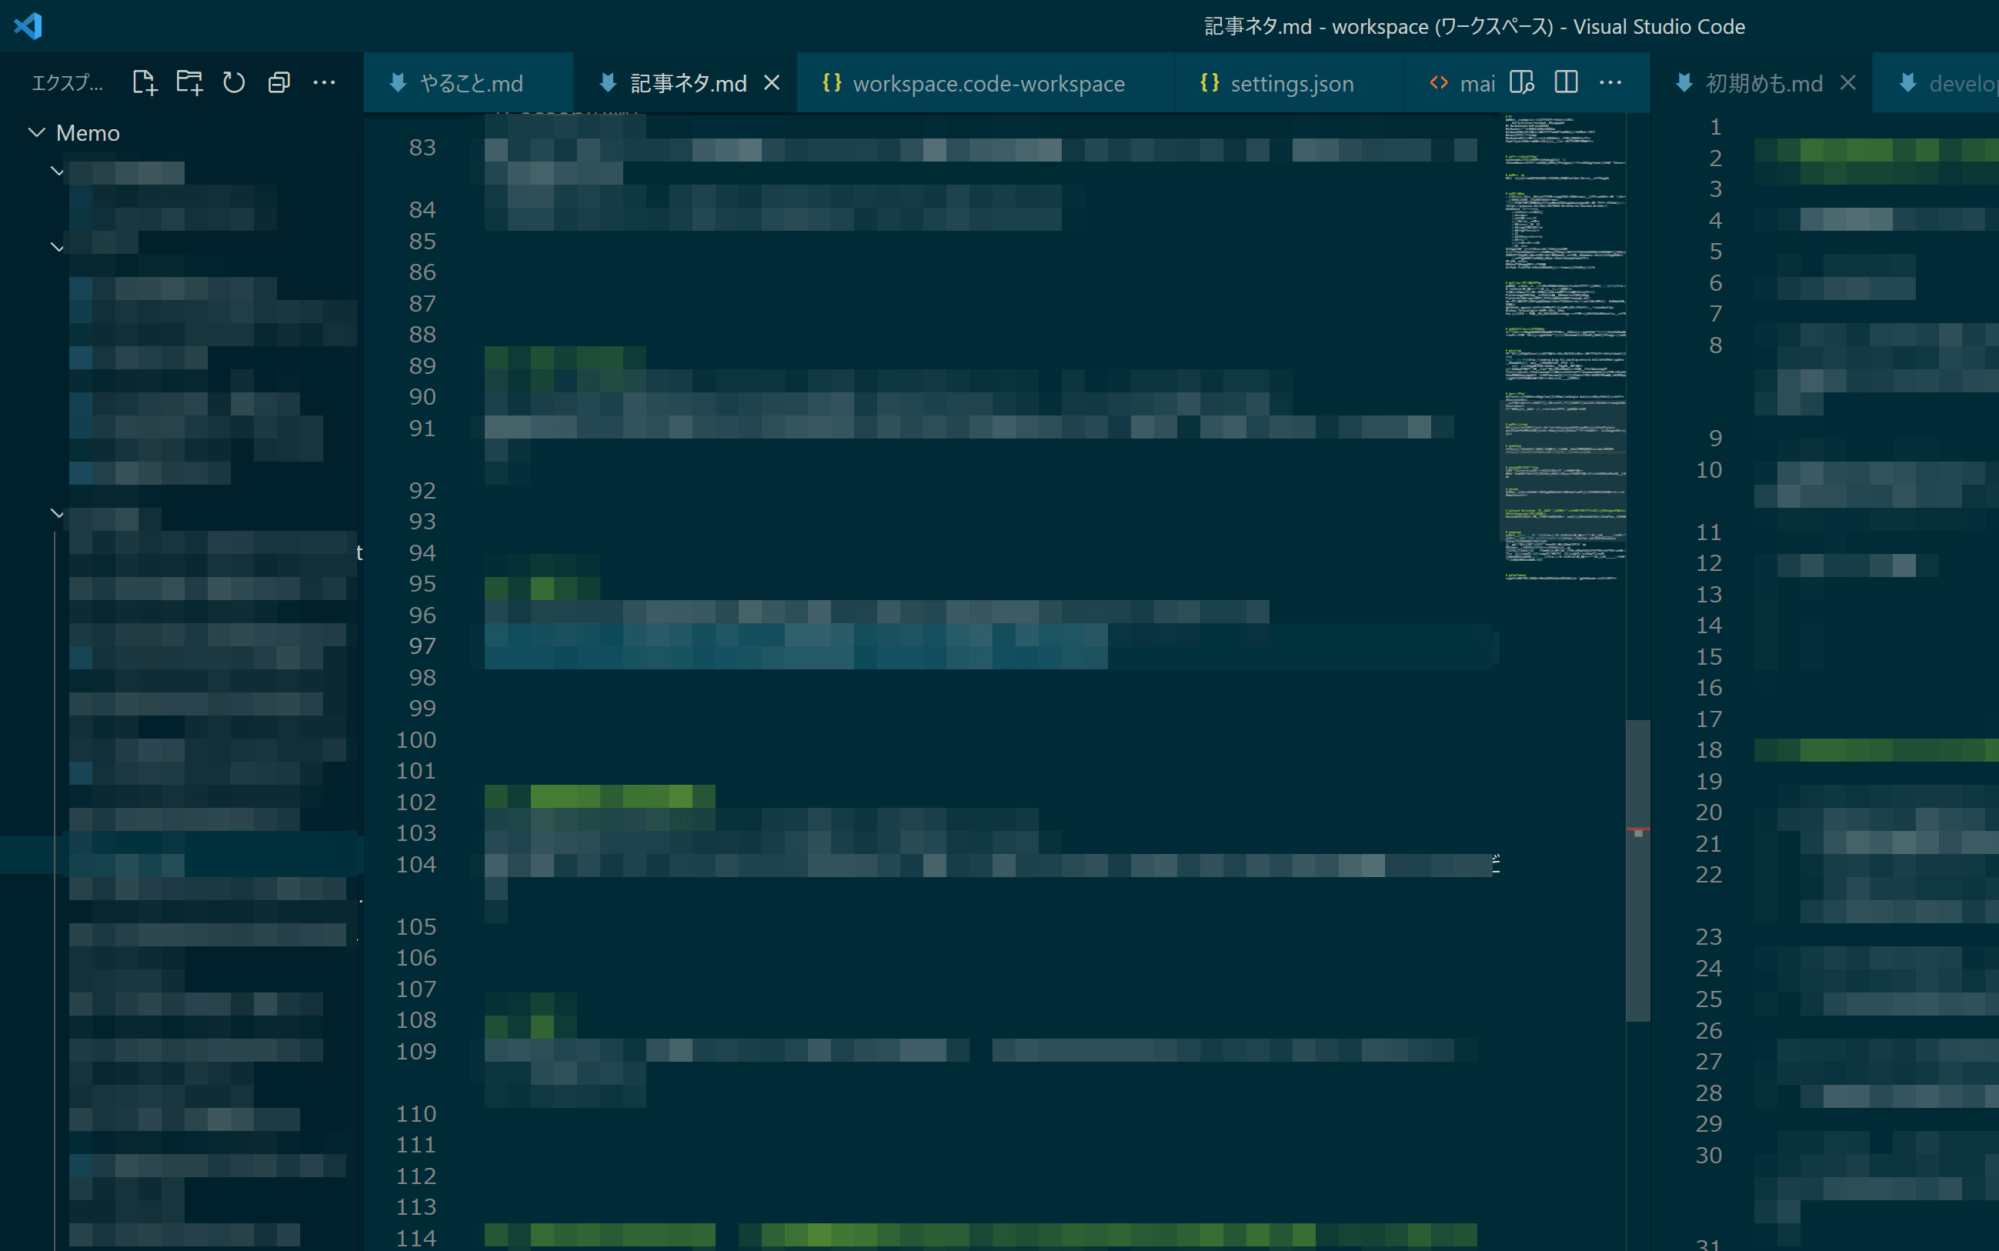The image size is (1999, 1251).
Task: Collapse the first subfolder under Memo
Action: pos(57,172)
